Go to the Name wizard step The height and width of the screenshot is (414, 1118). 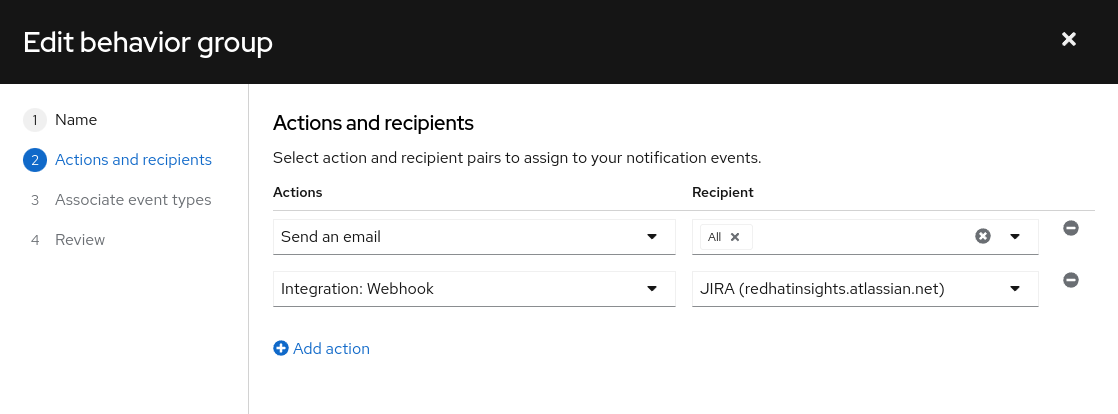(x=76, y=120)
